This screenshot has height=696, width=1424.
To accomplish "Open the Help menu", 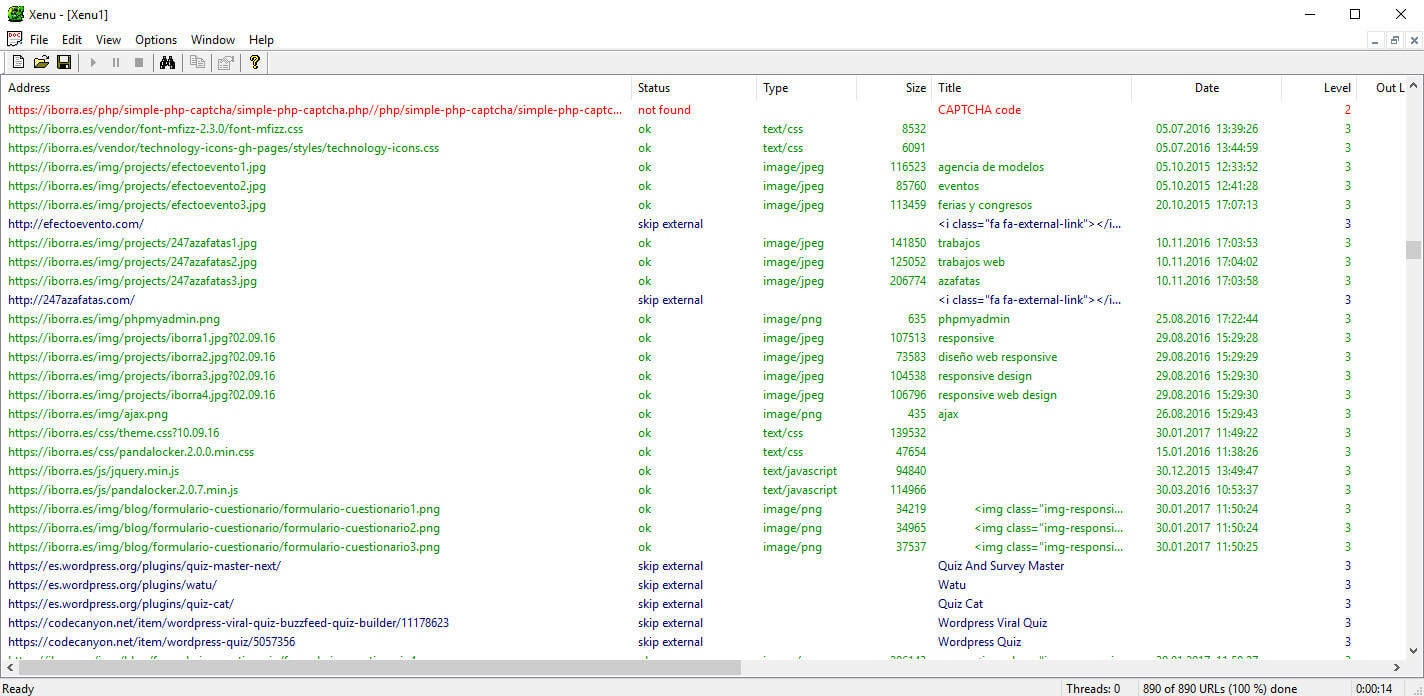I will pos(261,40).
